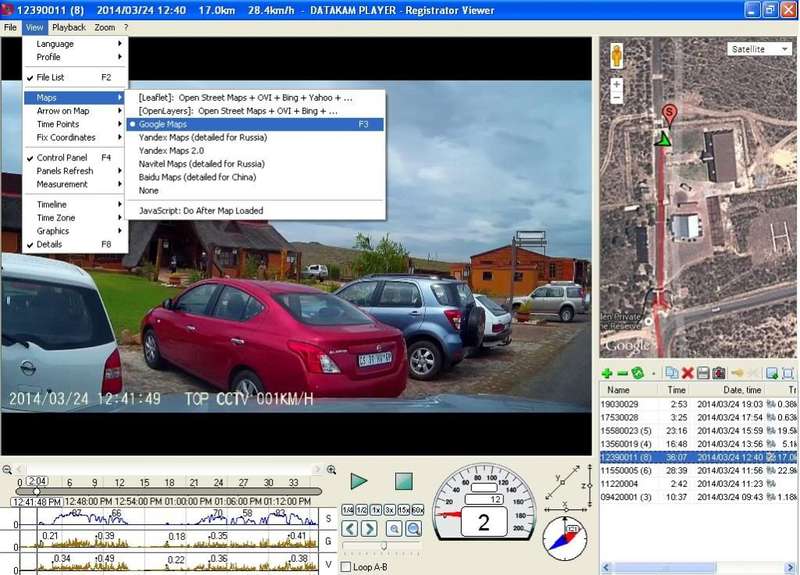Take snapshot with the camera icon

(719, 373)
